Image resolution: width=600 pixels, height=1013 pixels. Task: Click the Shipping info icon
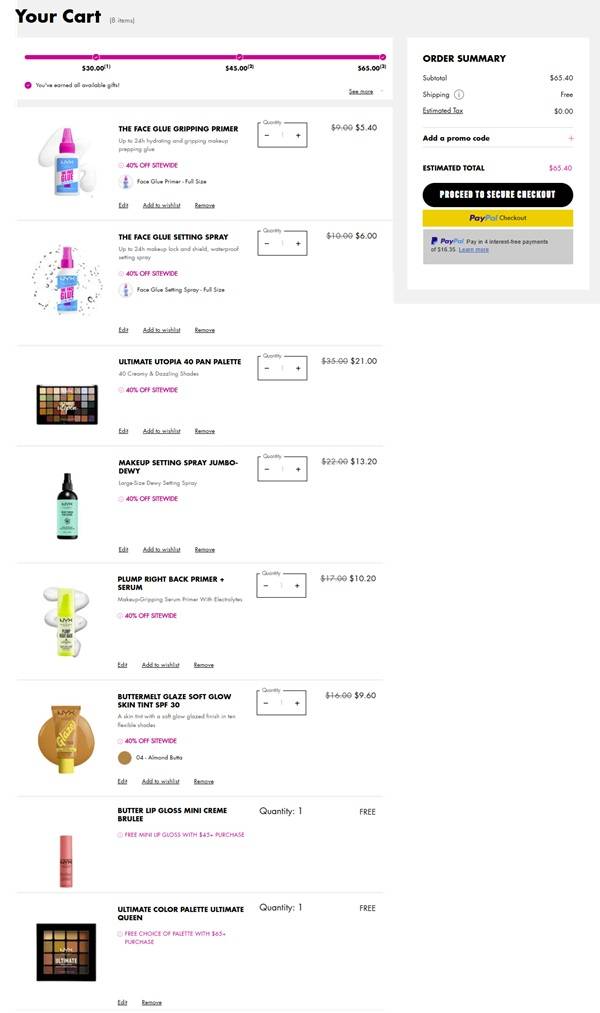tap(459, 94)
